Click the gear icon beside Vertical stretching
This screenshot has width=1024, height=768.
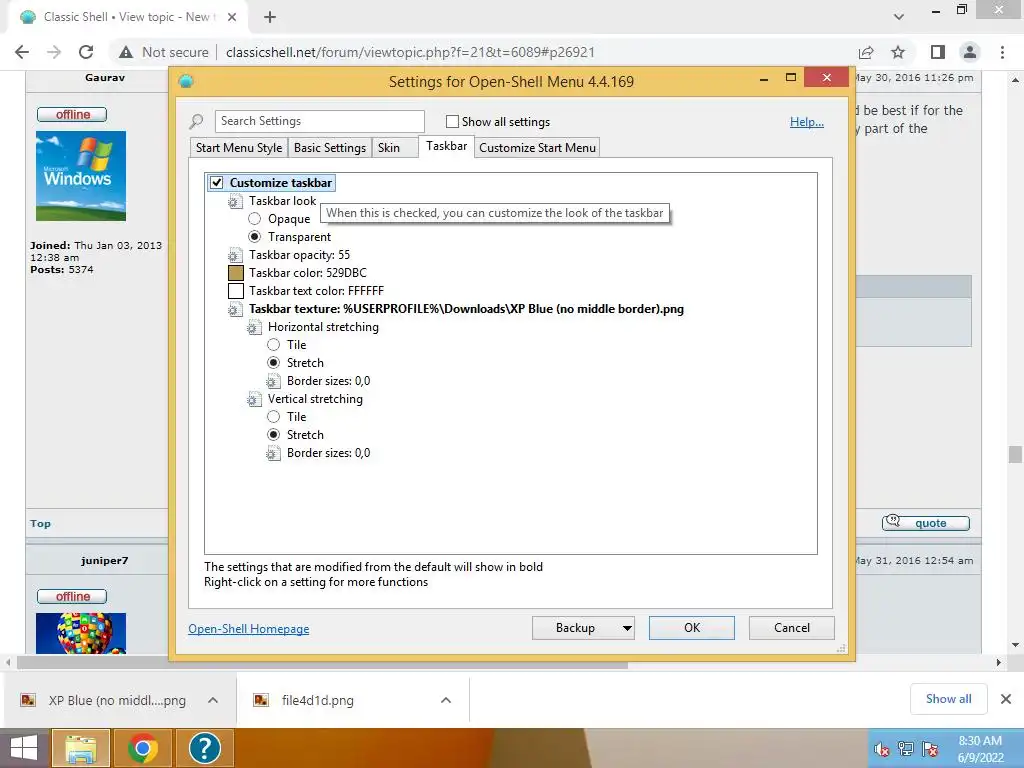[x=254, y=399]
